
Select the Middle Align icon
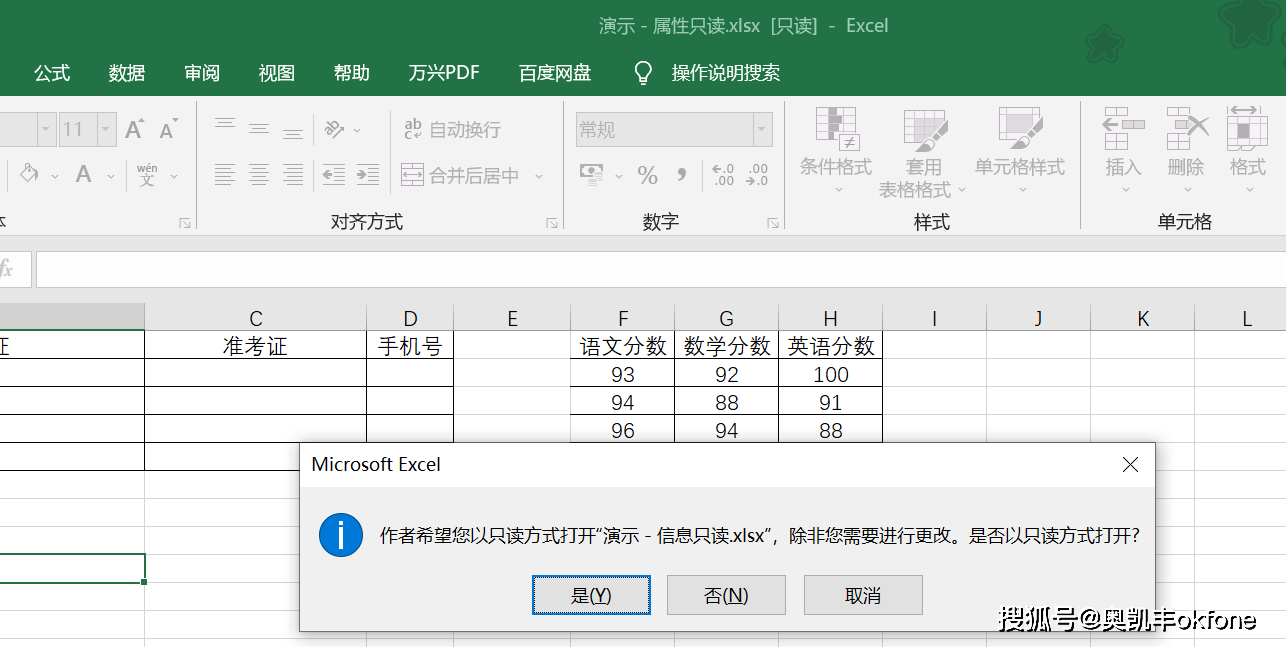point(259,129)
